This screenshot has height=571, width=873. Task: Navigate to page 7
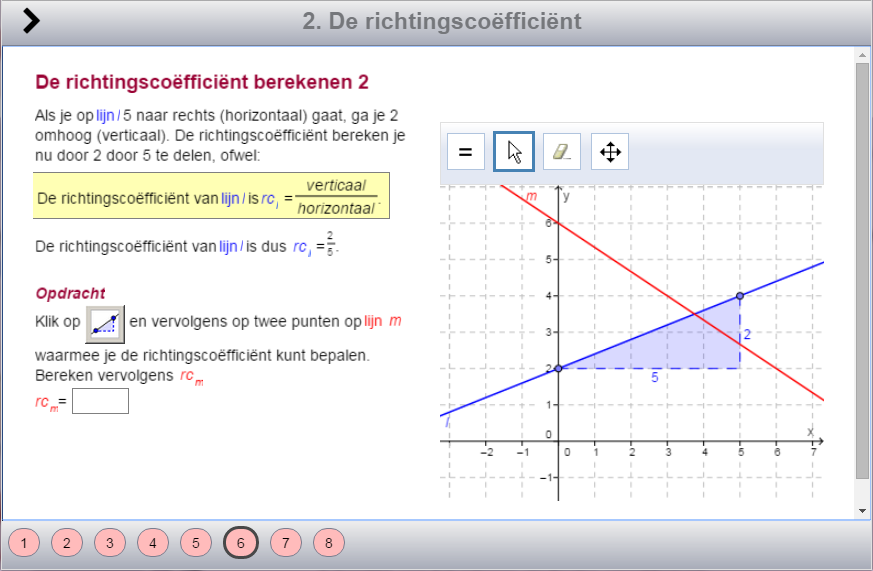tap(285, 543)
